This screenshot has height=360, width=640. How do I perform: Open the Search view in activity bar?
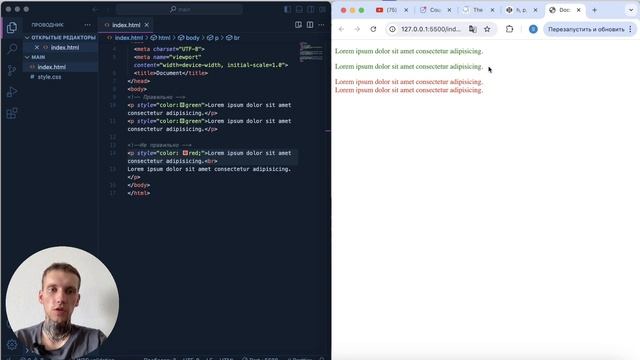(x=12, y=49)
